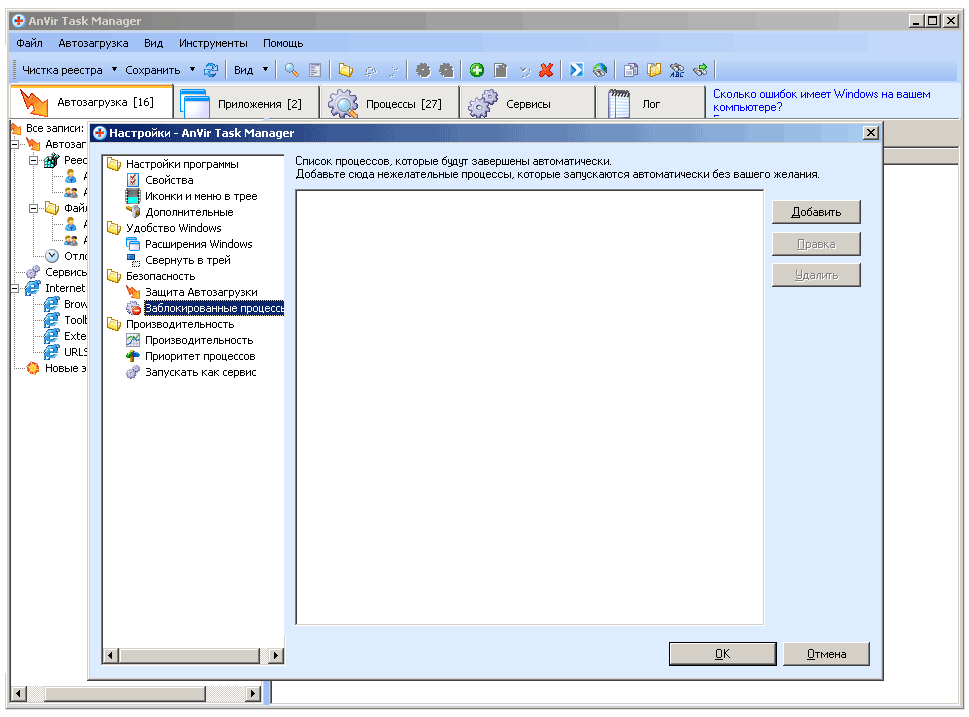Screen dimensions: 969x717
Task: Select Иконки и меню в трее item
Action: [200, 196]
